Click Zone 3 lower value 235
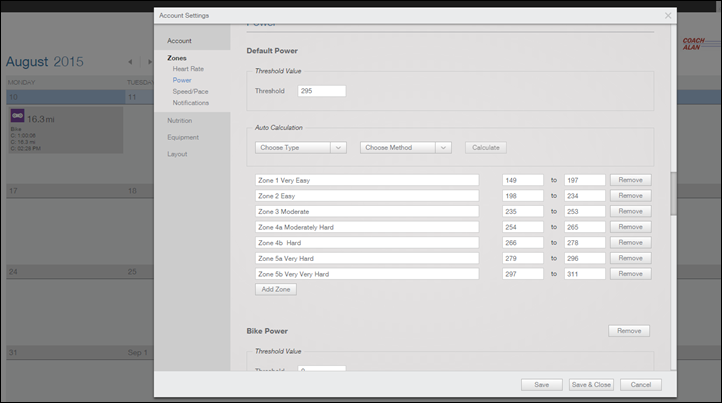Screen dimensions: 722x403 523,211
